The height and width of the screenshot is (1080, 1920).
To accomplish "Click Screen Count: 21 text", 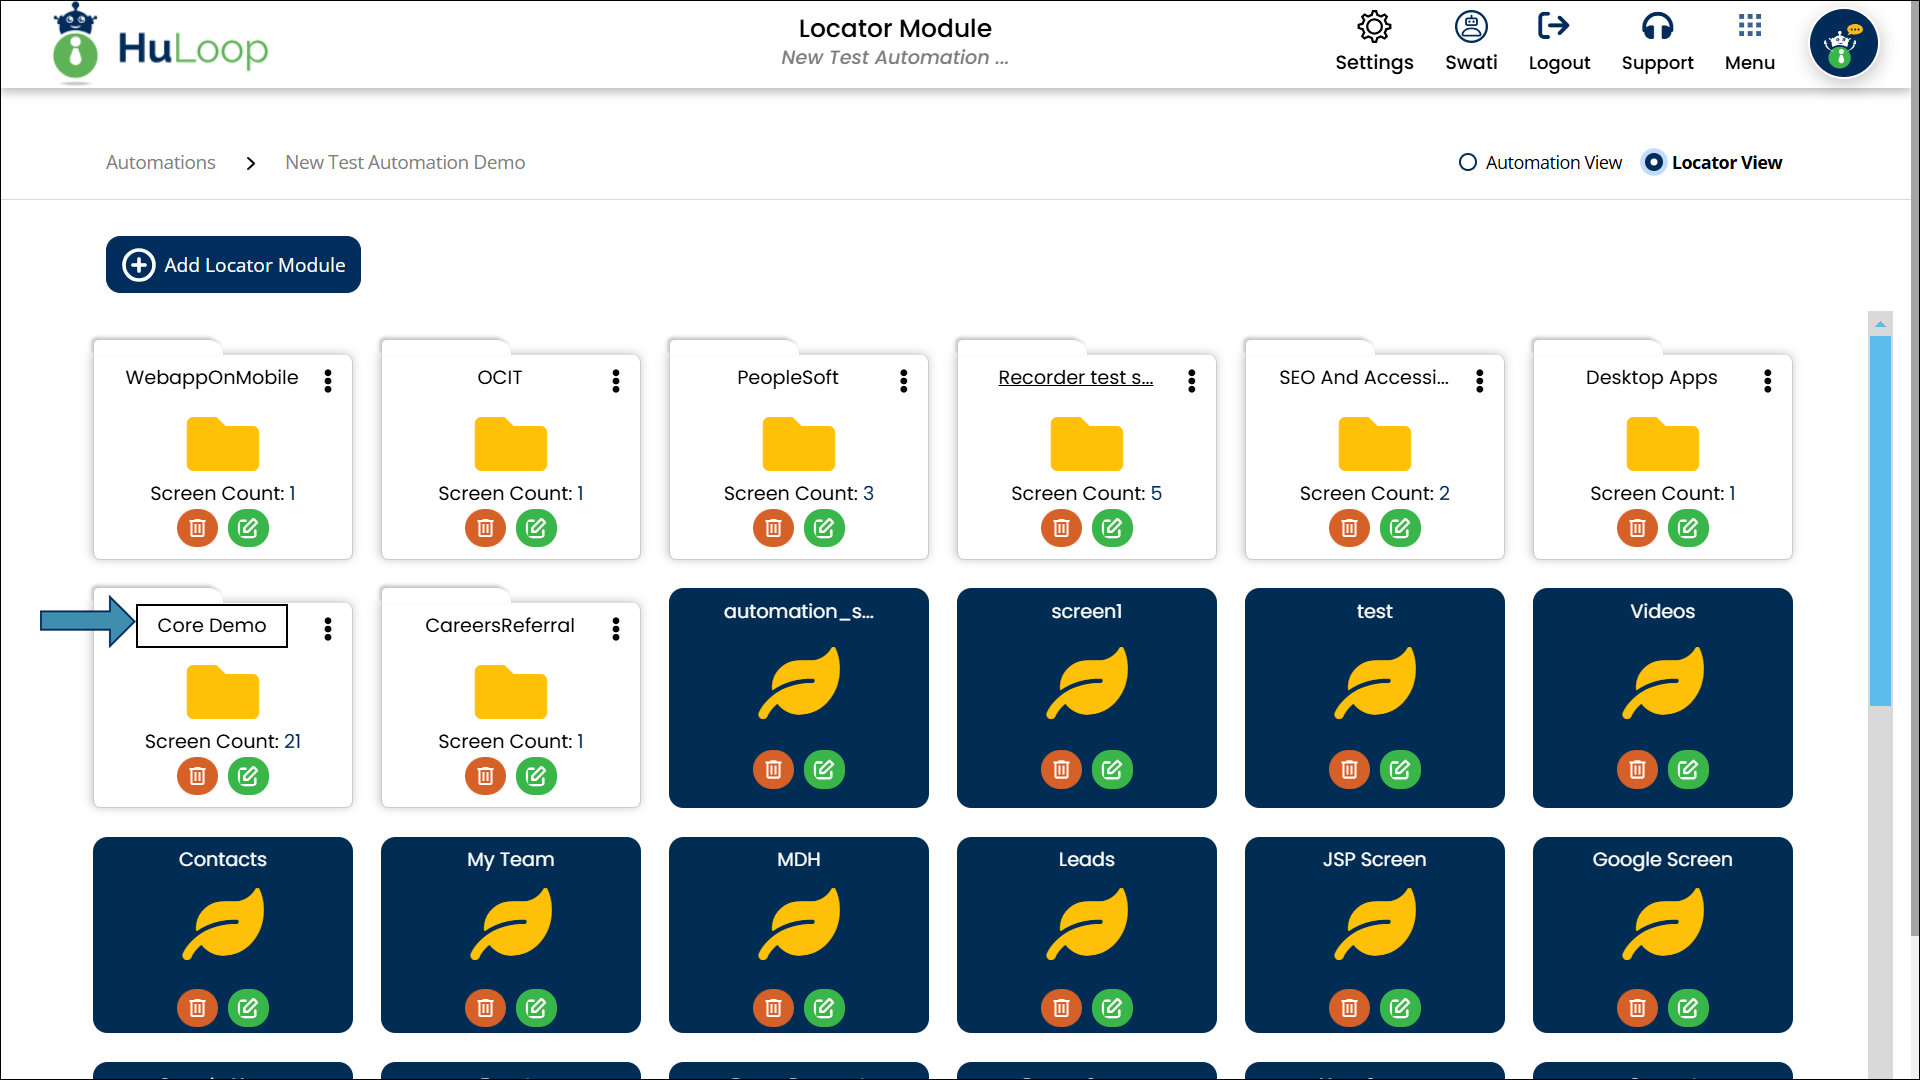I will pyautogui.click(x=223, y=741).
